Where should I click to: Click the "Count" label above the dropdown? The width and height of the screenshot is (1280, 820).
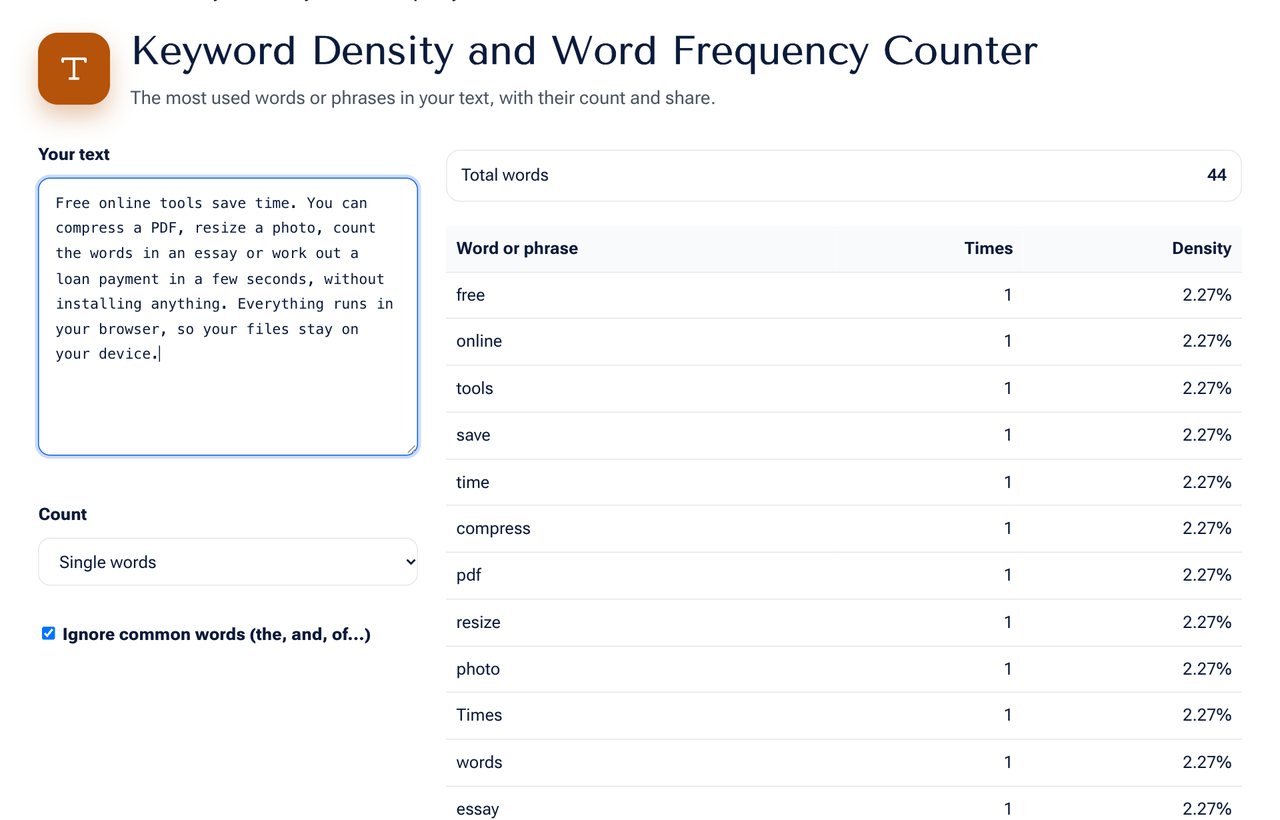click(x=63, y=514)
